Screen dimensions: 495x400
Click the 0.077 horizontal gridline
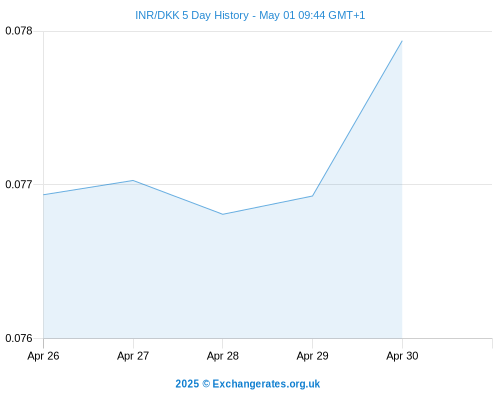447,184
